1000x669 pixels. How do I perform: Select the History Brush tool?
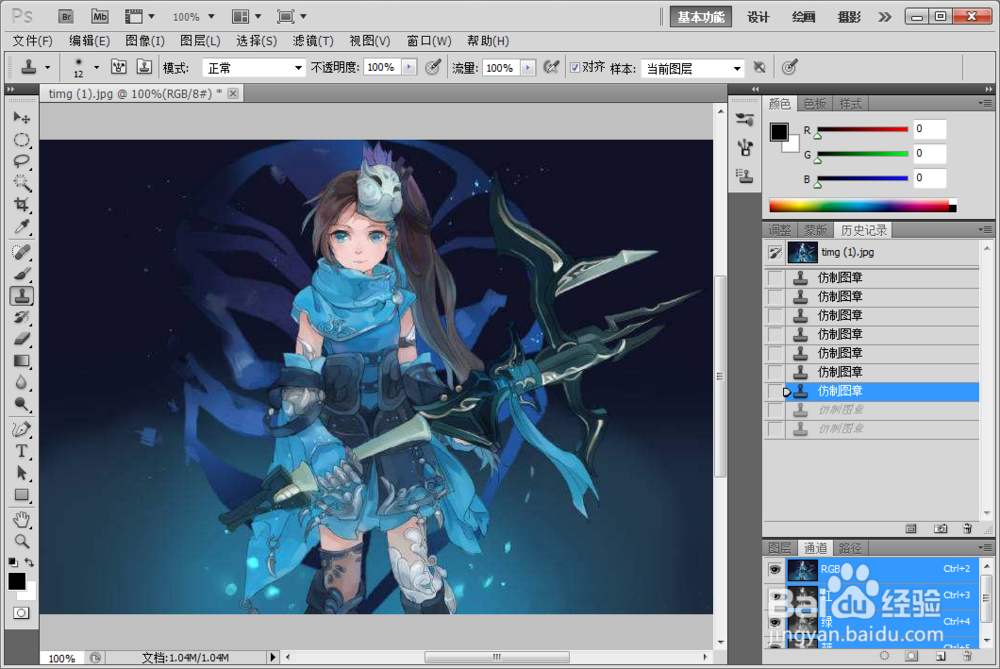(x=22, y=317)
